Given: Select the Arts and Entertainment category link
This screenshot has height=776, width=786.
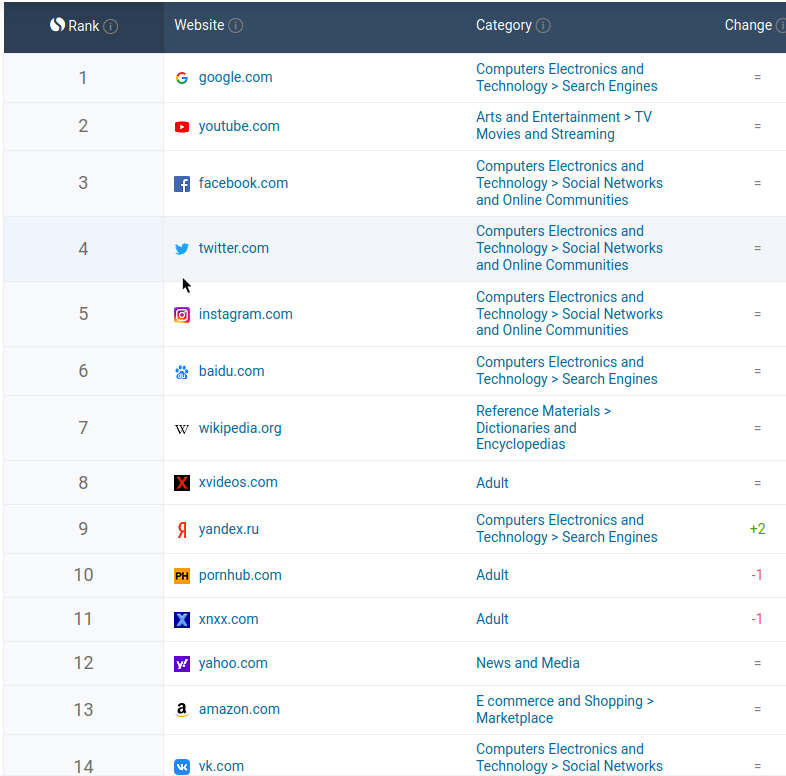Looking at the screenshot, I should coord(563,126).
